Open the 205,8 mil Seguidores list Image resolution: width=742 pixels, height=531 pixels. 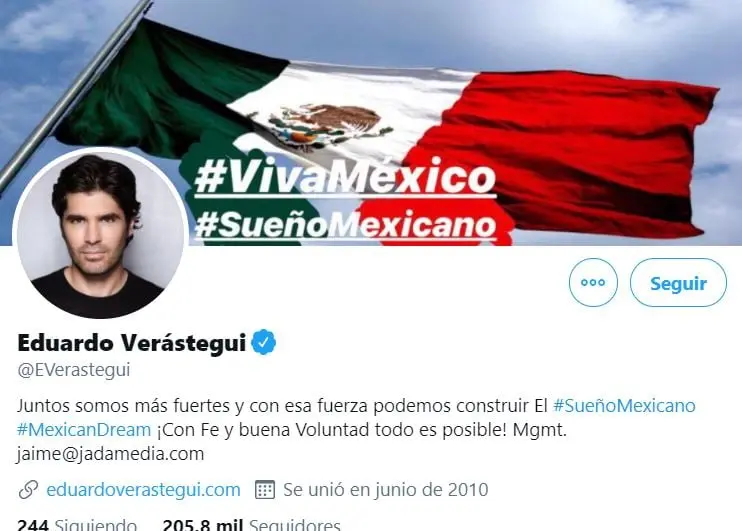click(x=251, y=524)
